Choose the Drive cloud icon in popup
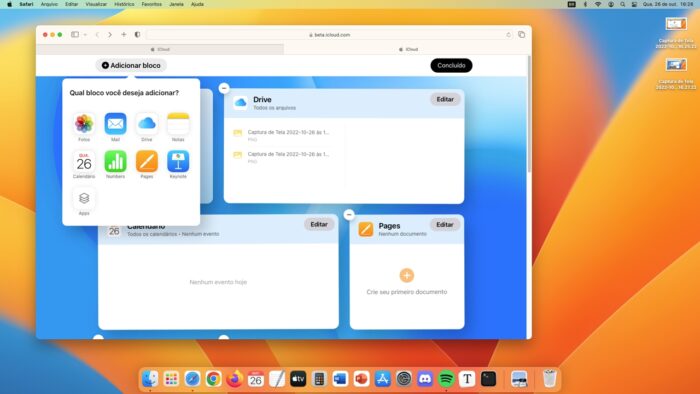Screen dimensions: 700x394 click(x=146, y=124)
